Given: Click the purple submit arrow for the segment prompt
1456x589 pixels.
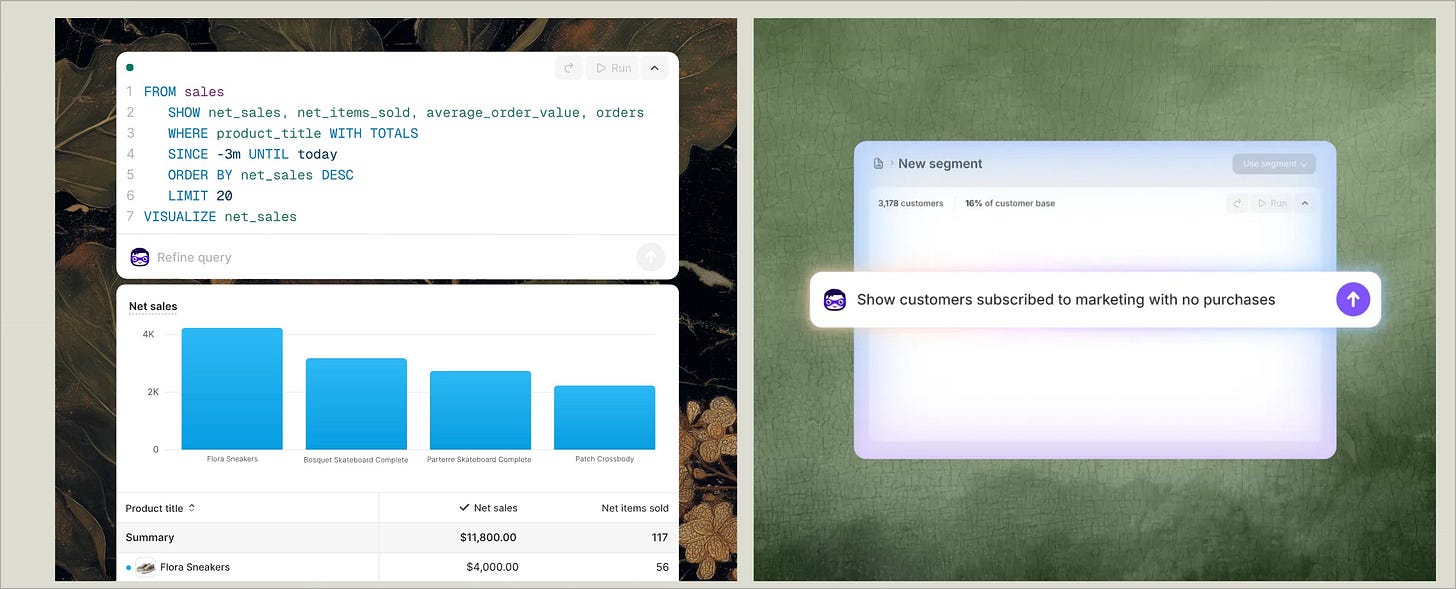Looking at the screenshot, I should [1353, 299].
